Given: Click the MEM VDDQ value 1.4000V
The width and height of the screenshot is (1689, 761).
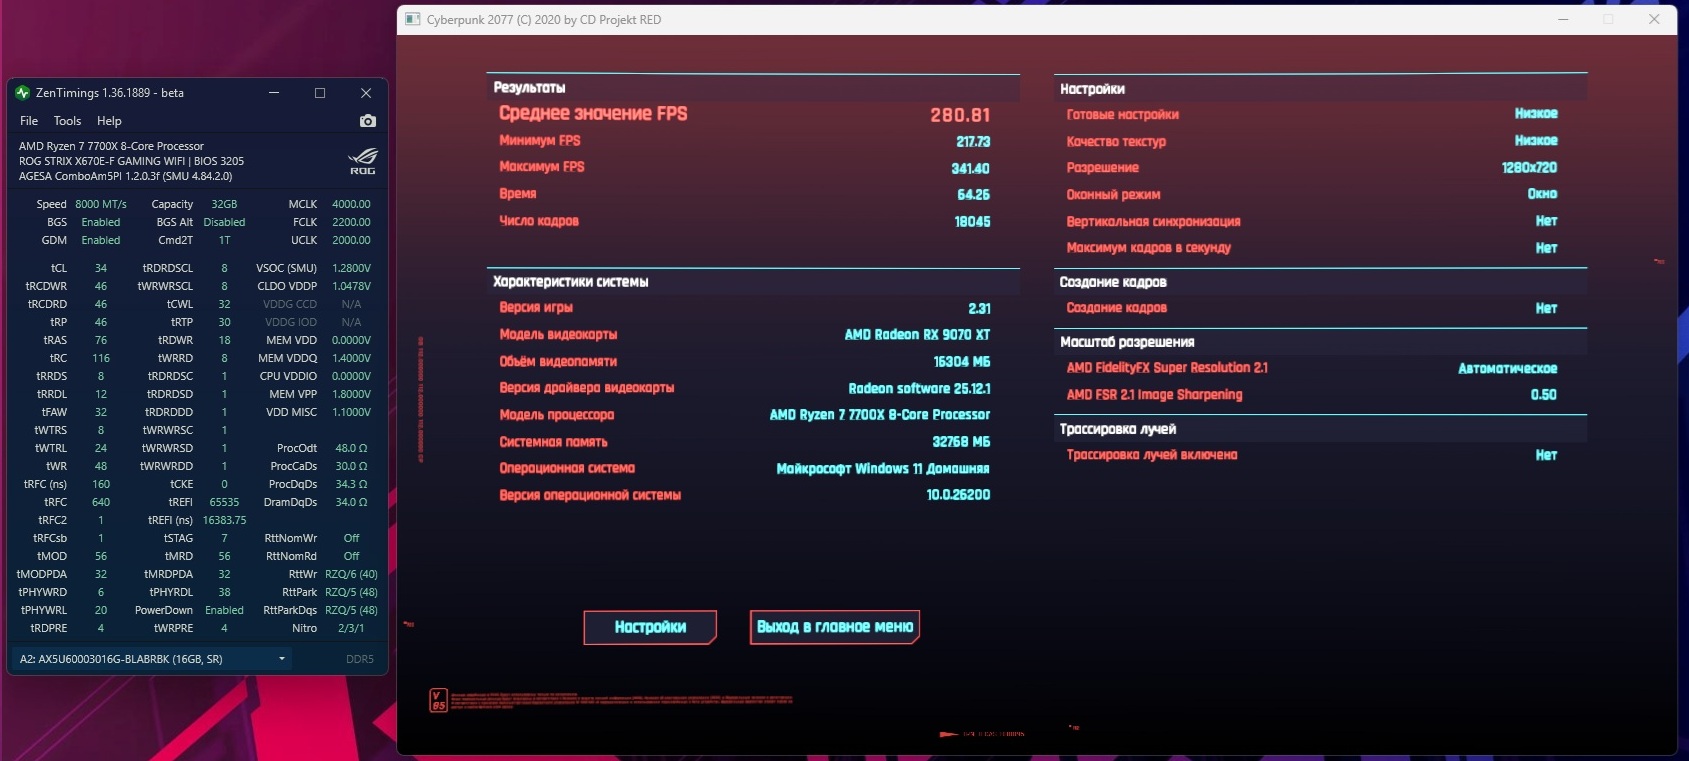Looking at the screenshot, I should [351, 358].
